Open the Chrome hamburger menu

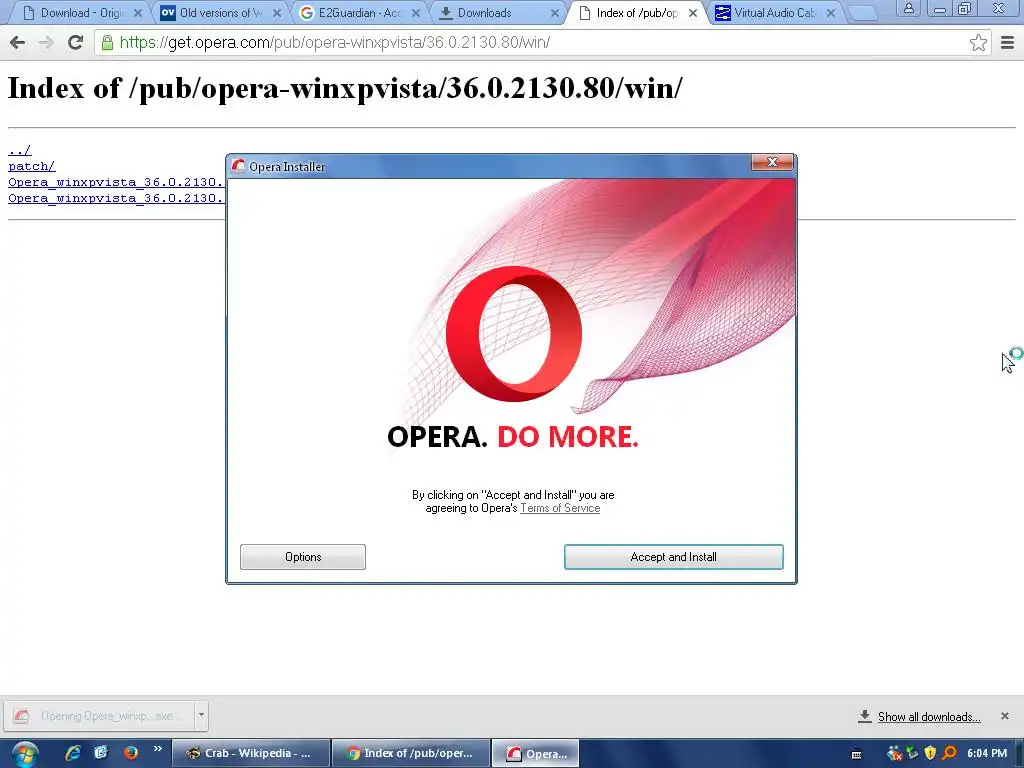click(1007, 43)
